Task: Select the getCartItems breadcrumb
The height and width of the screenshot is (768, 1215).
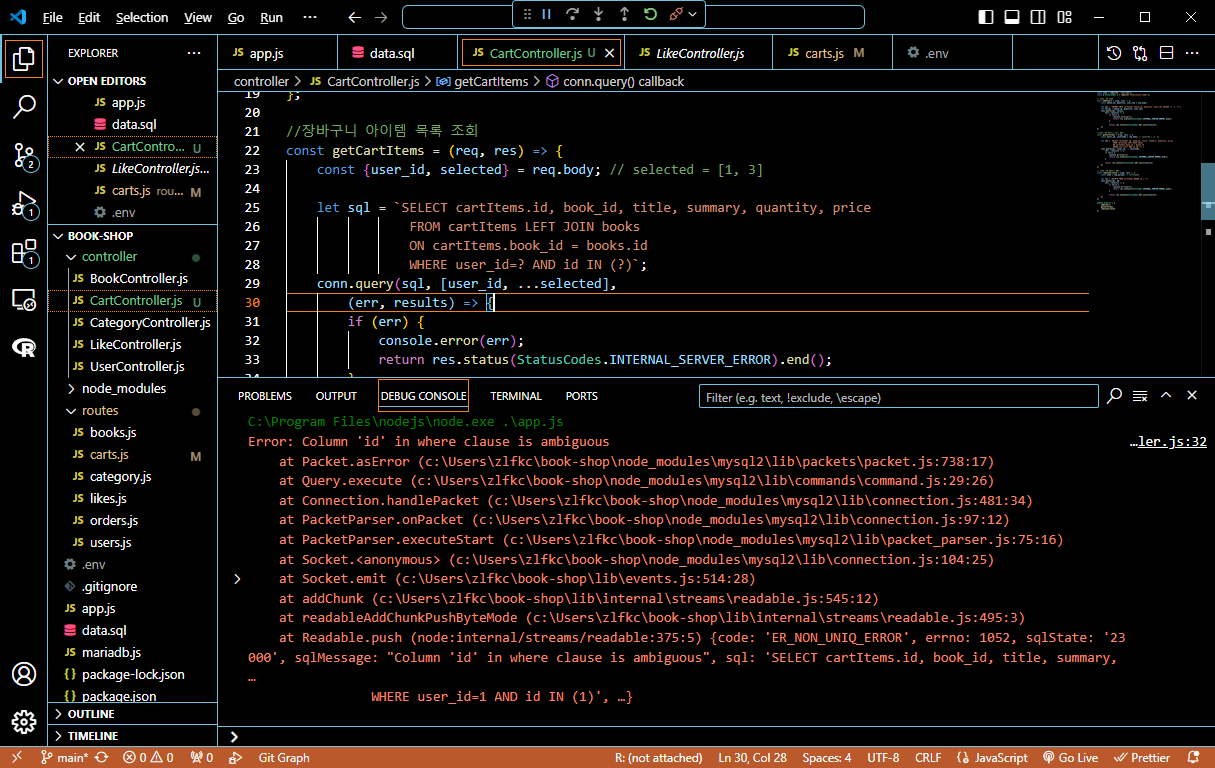Action: (x=483, y=81)
